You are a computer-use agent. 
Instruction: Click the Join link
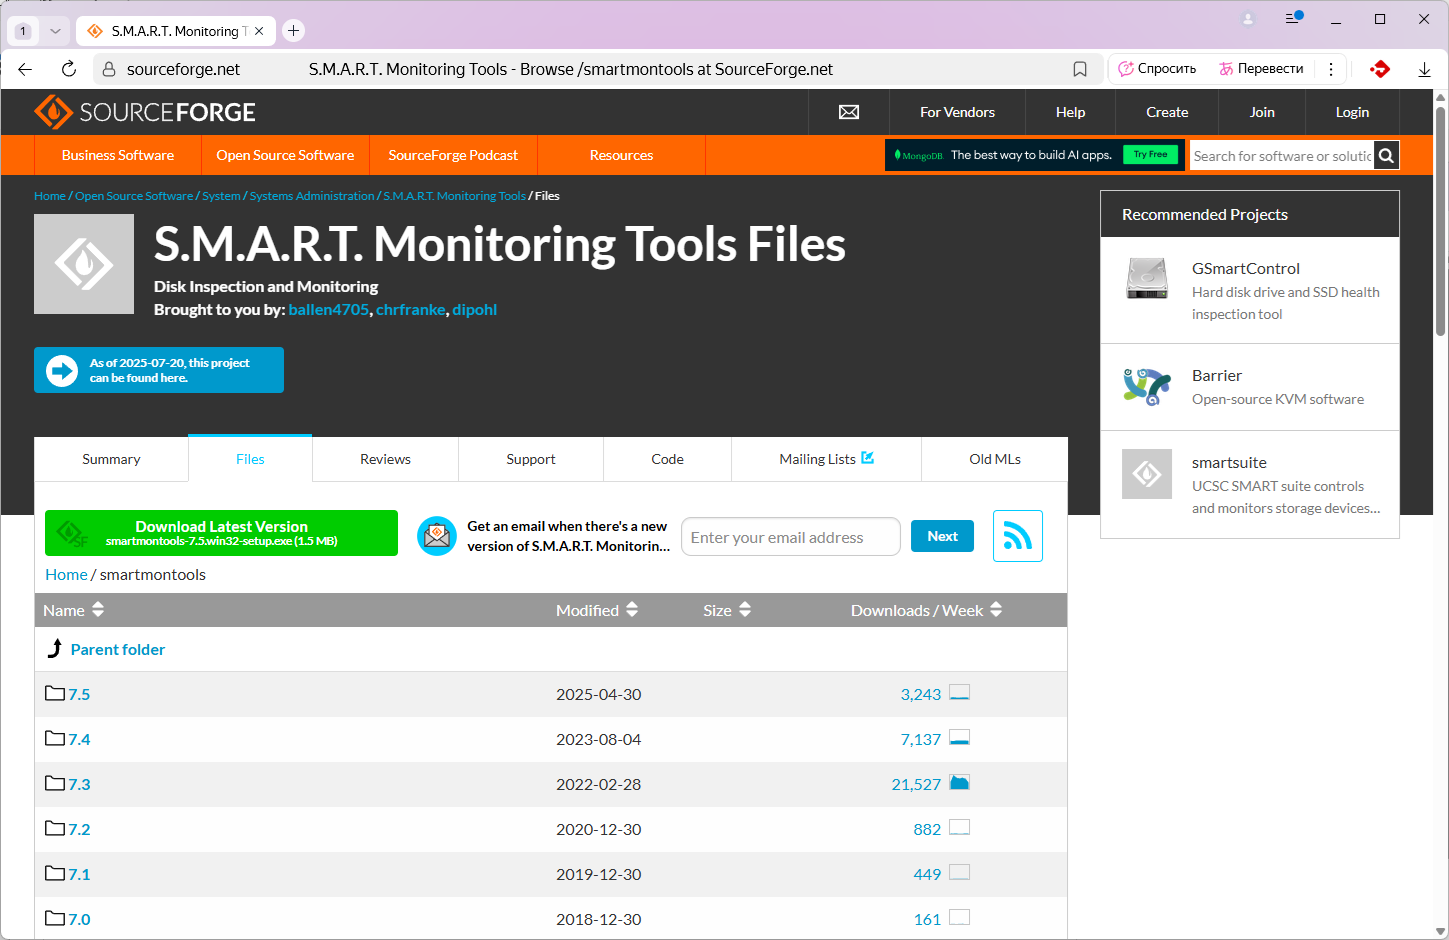(1262, 112)
